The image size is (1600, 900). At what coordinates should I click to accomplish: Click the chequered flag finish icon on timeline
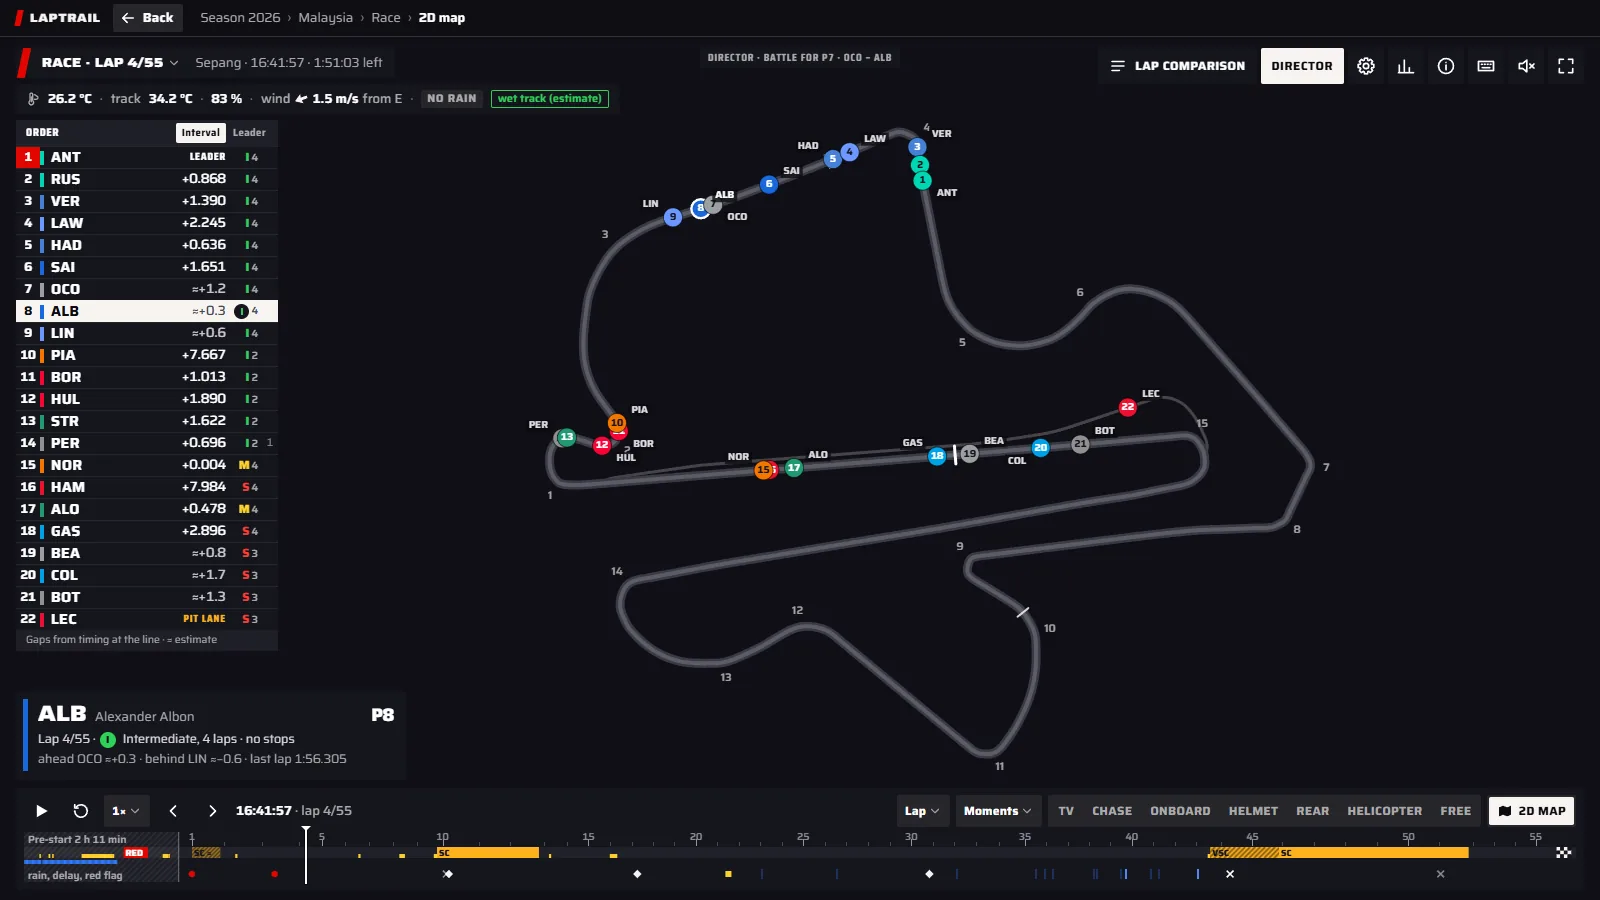coord(1564,853)
